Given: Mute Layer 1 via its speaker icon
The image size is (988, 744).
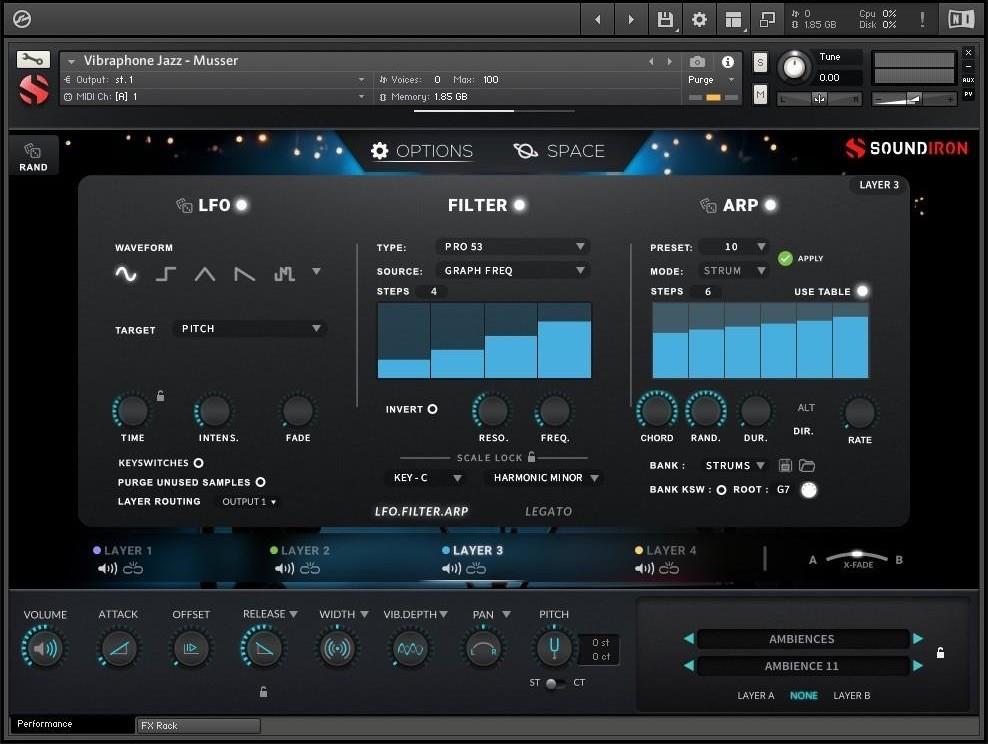Looking at the screenshot, I should (x=108, y=568).
